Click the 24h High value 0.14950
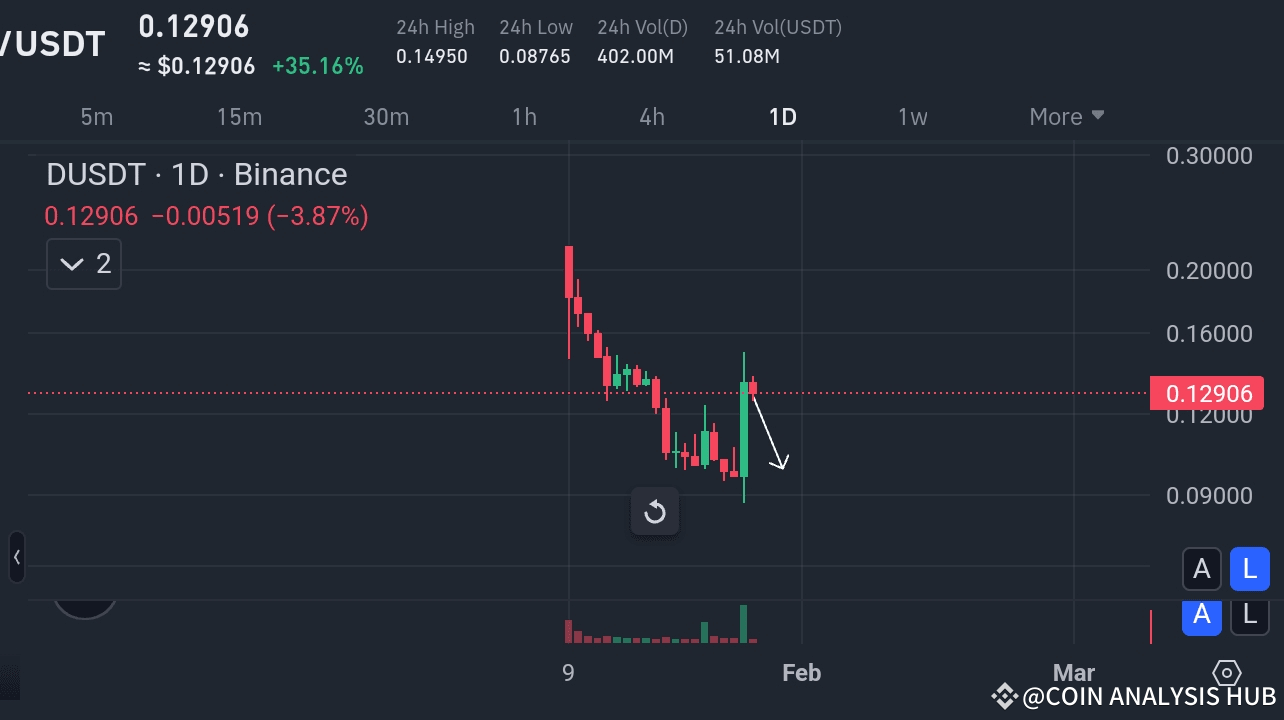This screenshot has width=1284, height=720. coord(434,57)
